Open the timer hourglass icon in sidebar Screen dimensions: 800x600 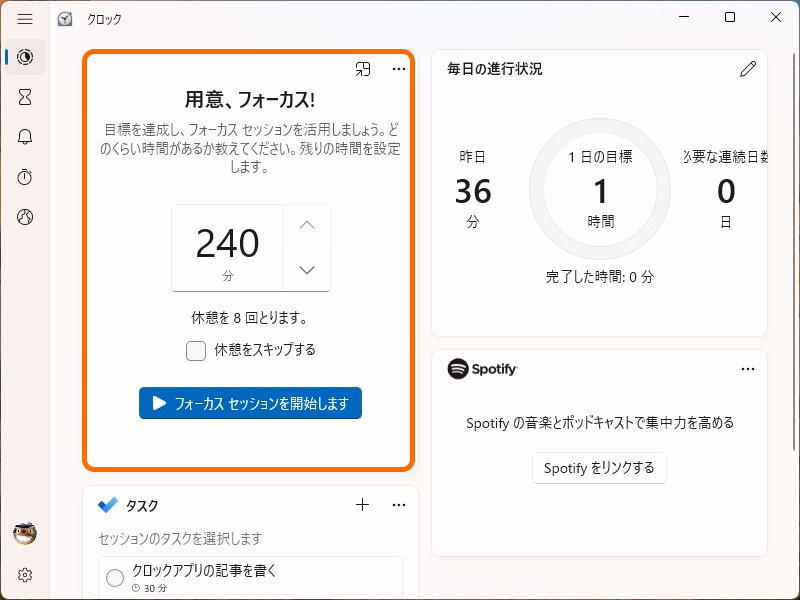click(24, 97)
